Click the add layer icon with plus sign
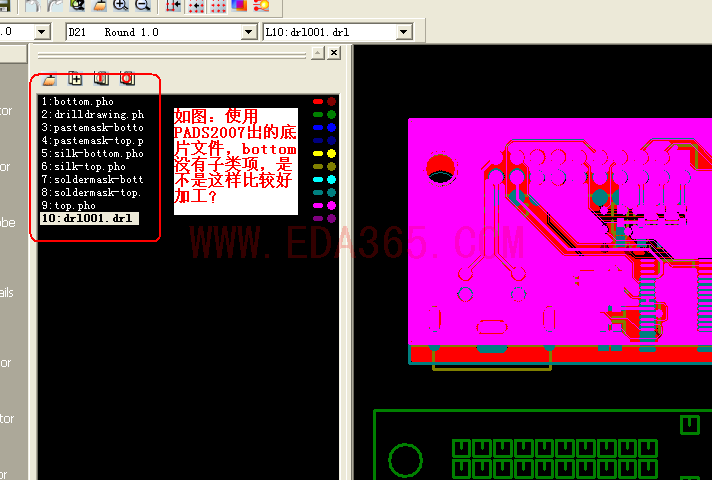The image size is (713, 480). click(x=75, y=79)
